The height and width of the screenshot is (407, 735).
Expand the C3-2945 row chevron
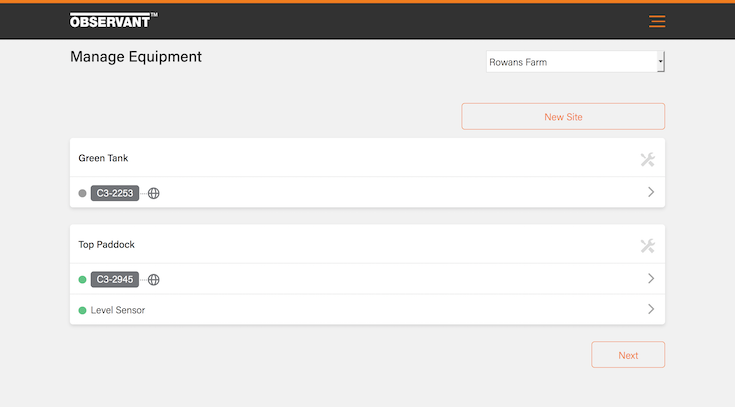[651, 279]
